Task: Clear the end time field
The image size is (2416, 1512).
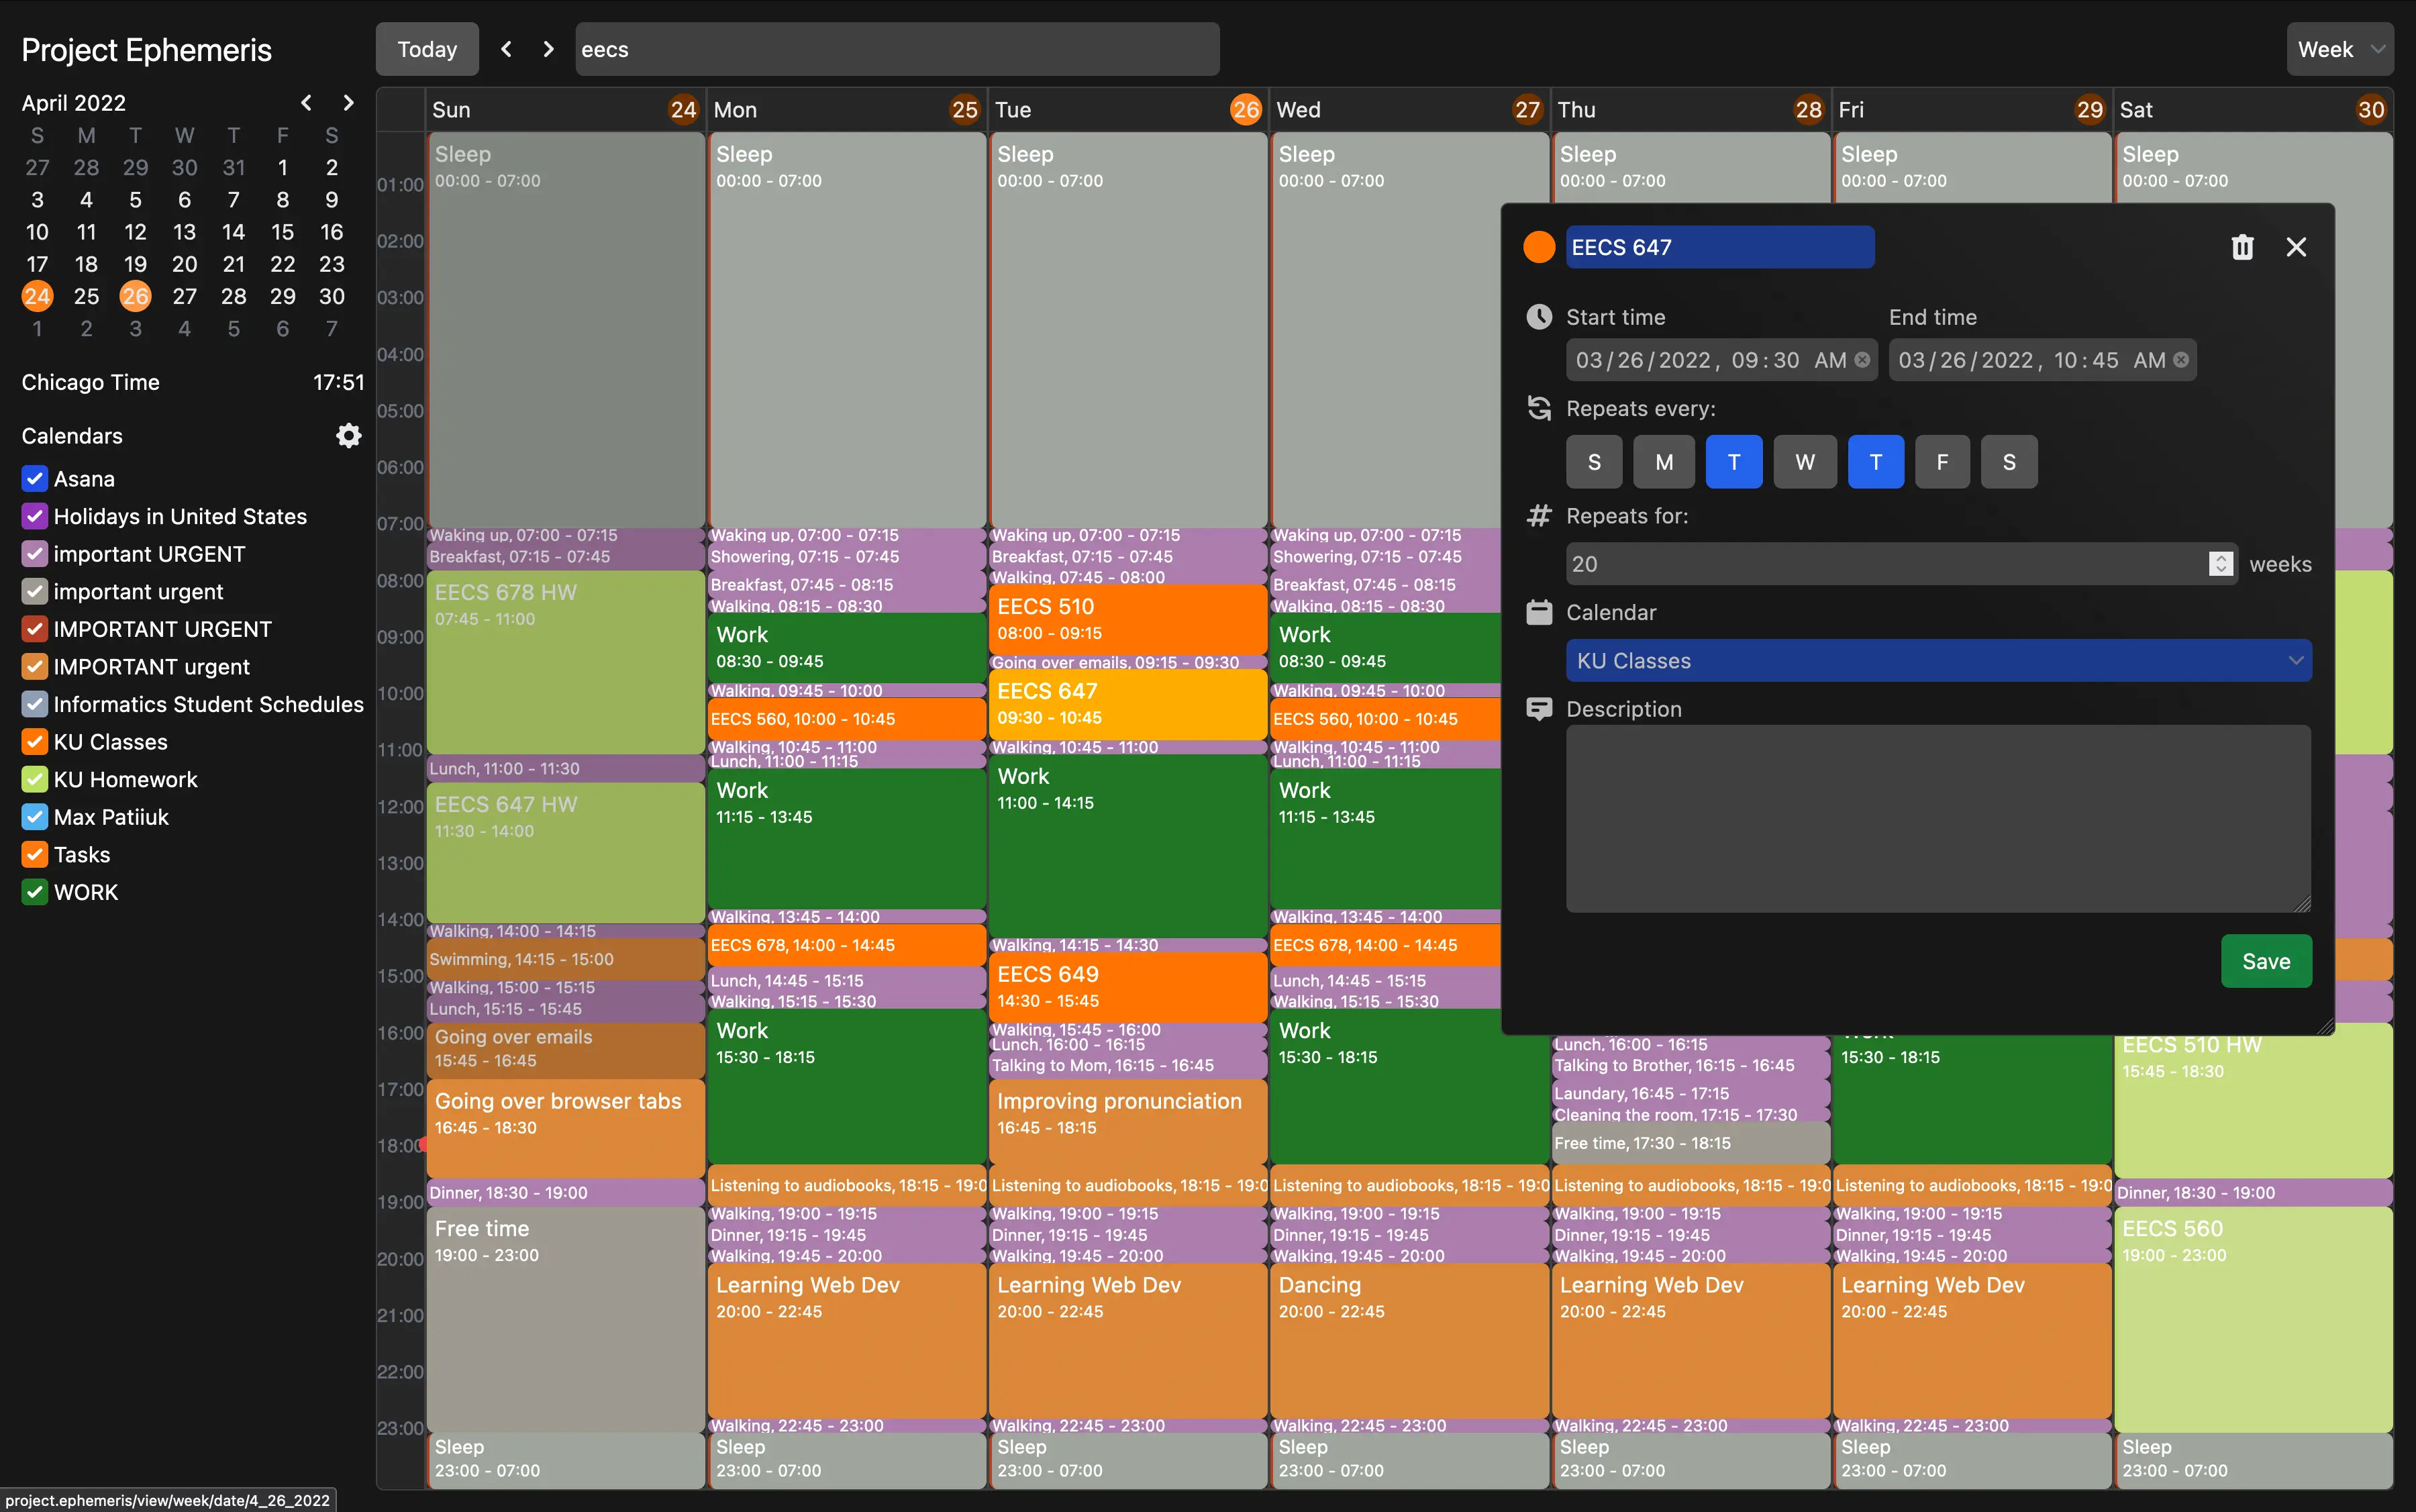Action: tap(2181, 360)
